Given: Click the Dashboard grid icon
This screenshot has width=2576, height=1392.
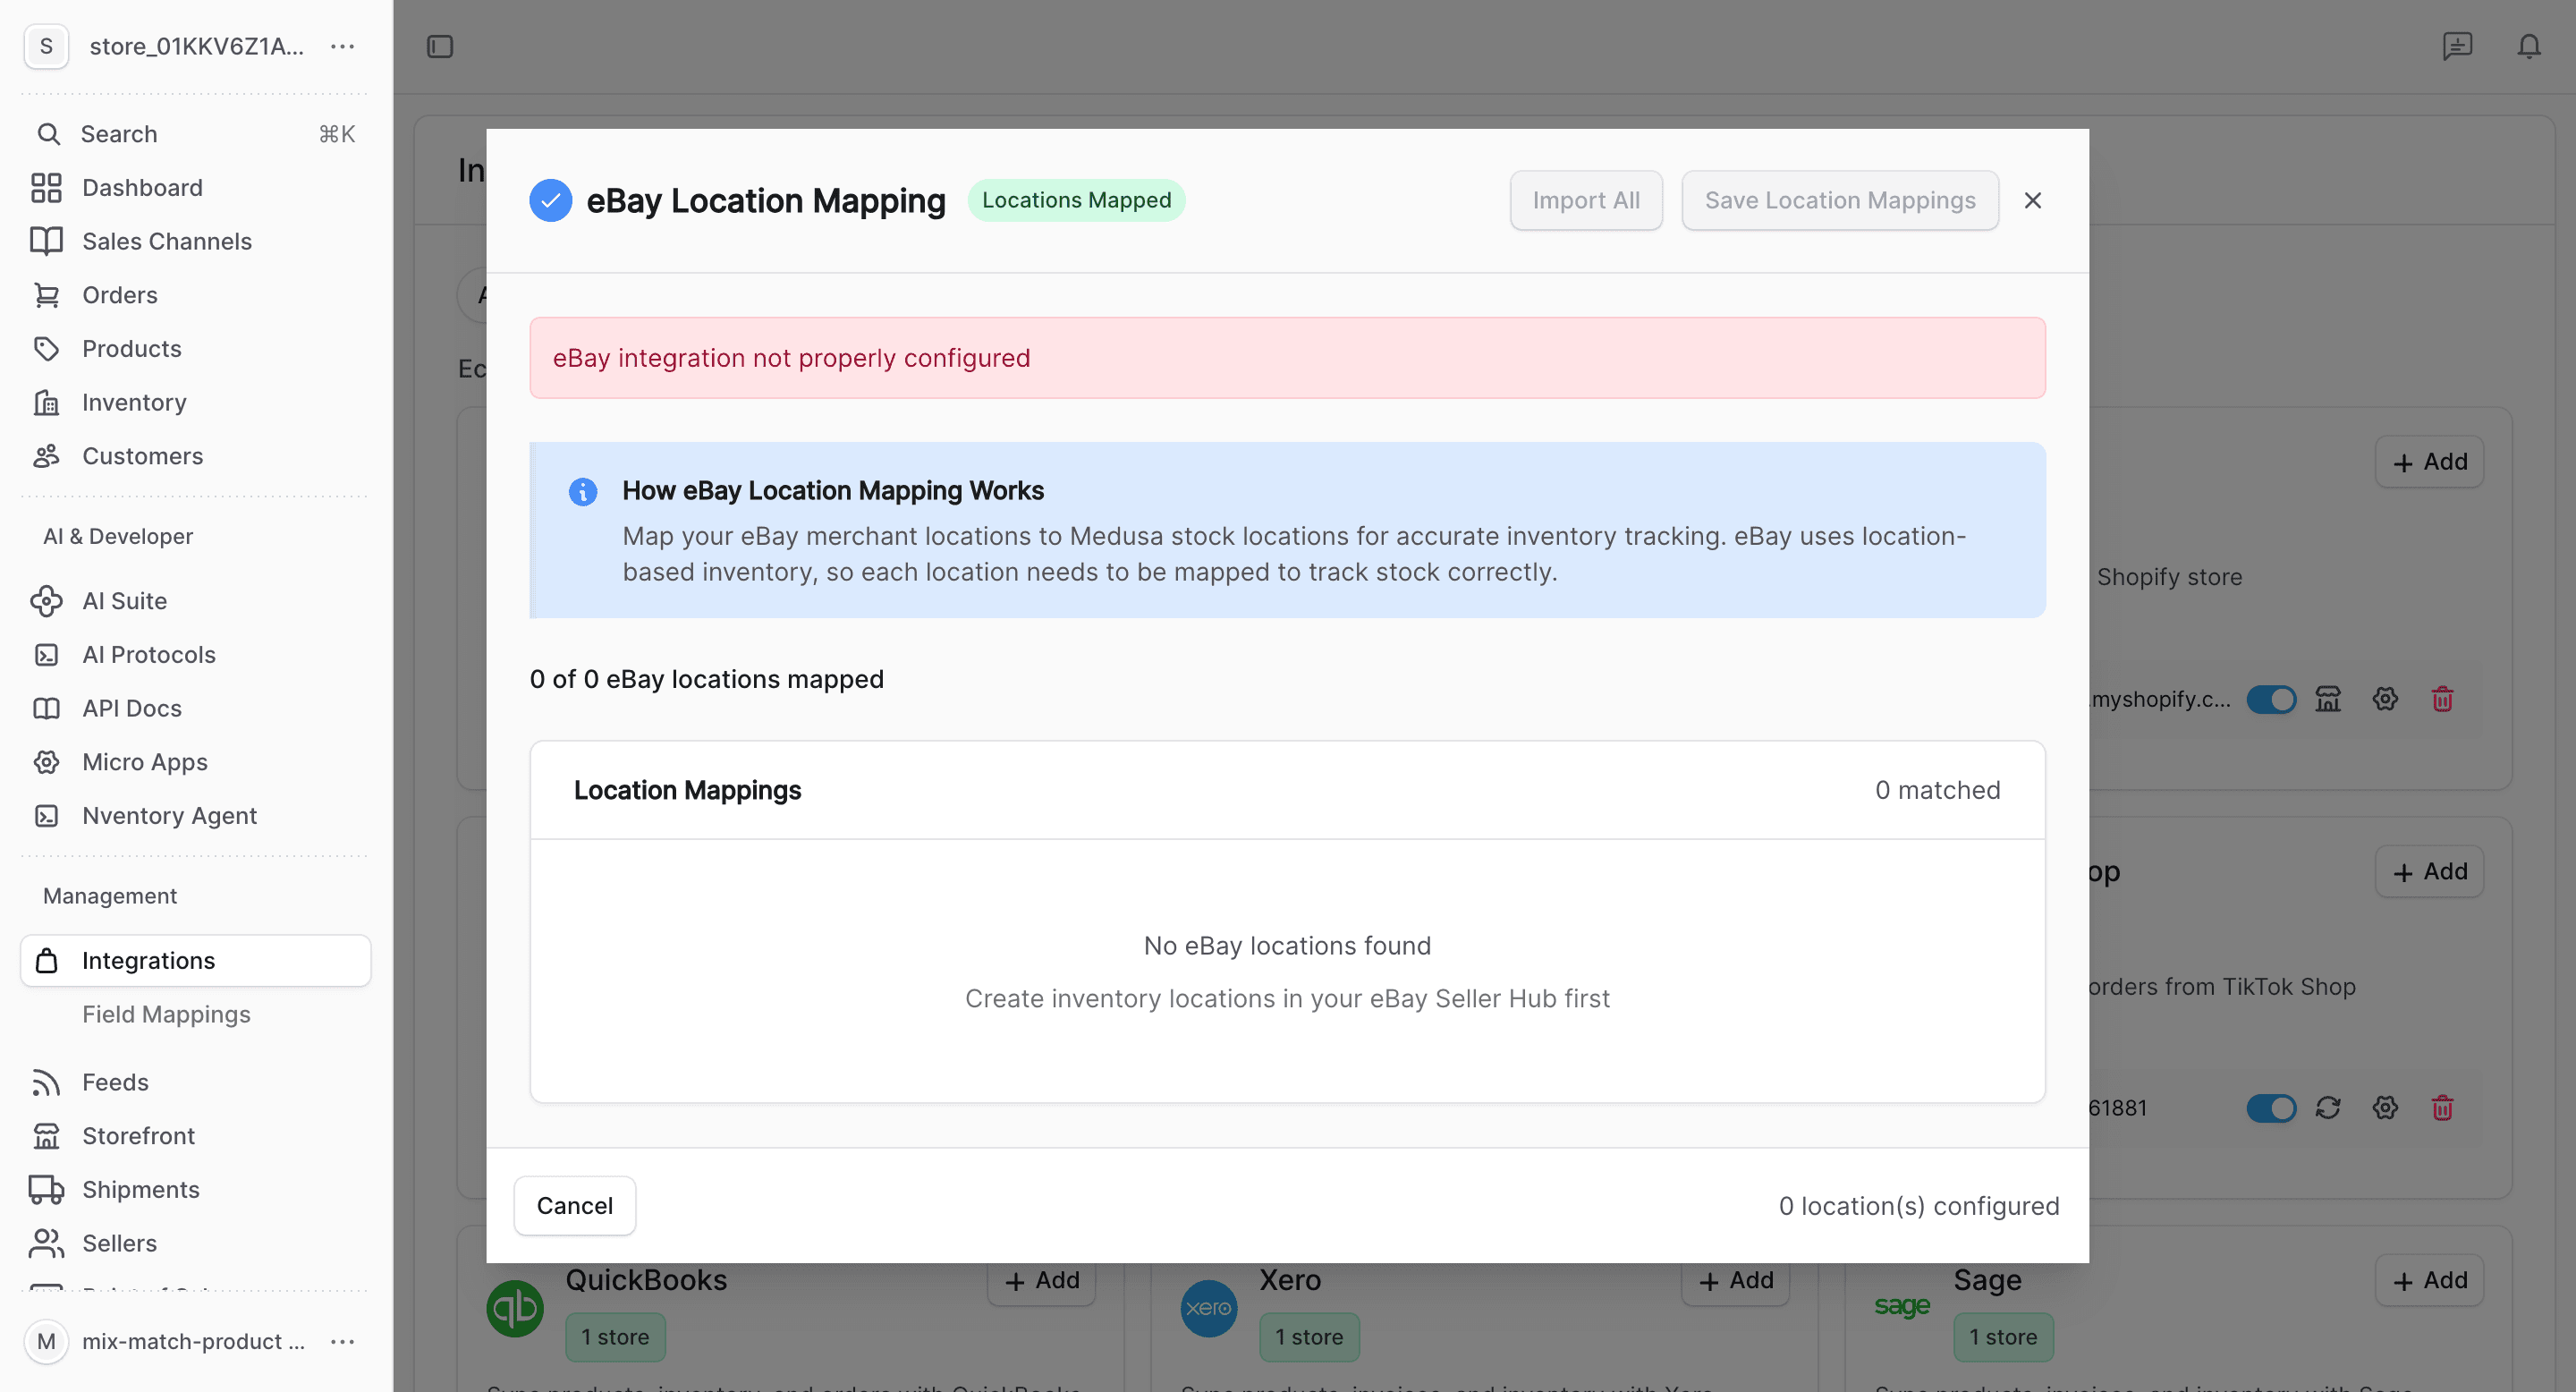Looking at the screenshot, I should pyautogui.click(x=46, y=188).
